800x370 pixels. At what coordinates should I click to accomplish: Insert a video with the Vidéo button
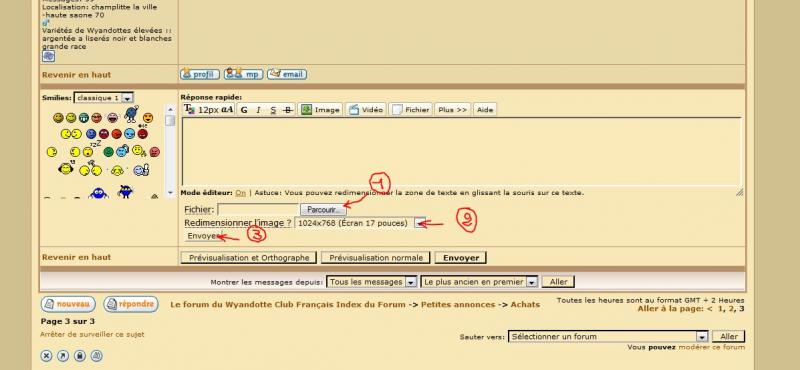pyautogui.click(x=365, y=110)
